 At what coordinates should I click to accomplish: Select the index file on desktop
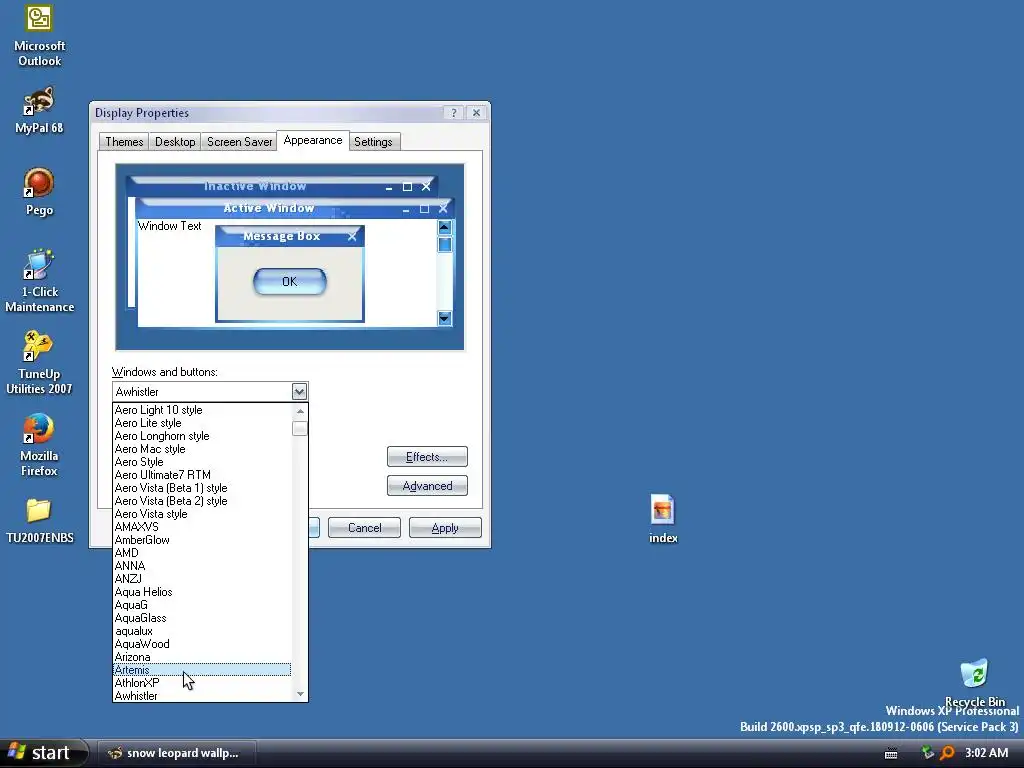pyautogui.click(x=663, y=519)
